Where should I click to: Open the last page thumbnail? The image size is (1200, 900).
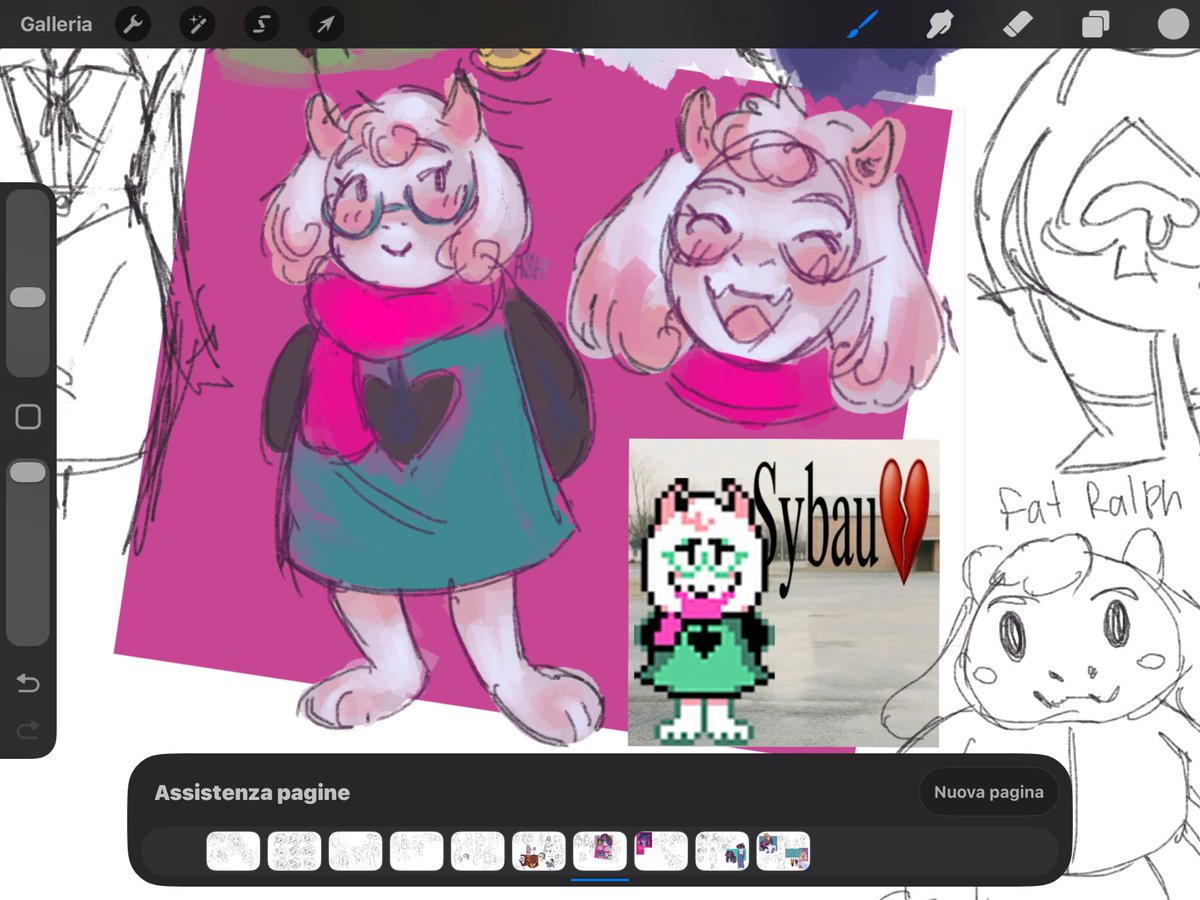click(783, 851)
